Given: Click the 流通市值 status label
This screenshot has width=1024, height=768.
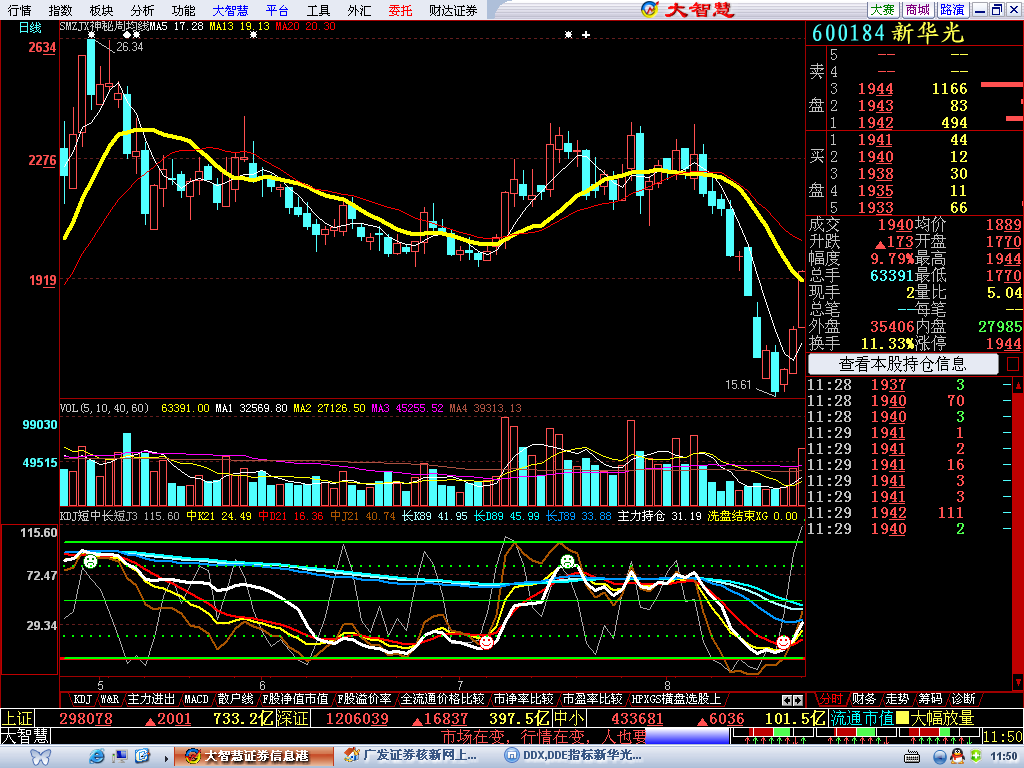Looking at the screenshot, I should pyautogui.click(x=861, y=718).
